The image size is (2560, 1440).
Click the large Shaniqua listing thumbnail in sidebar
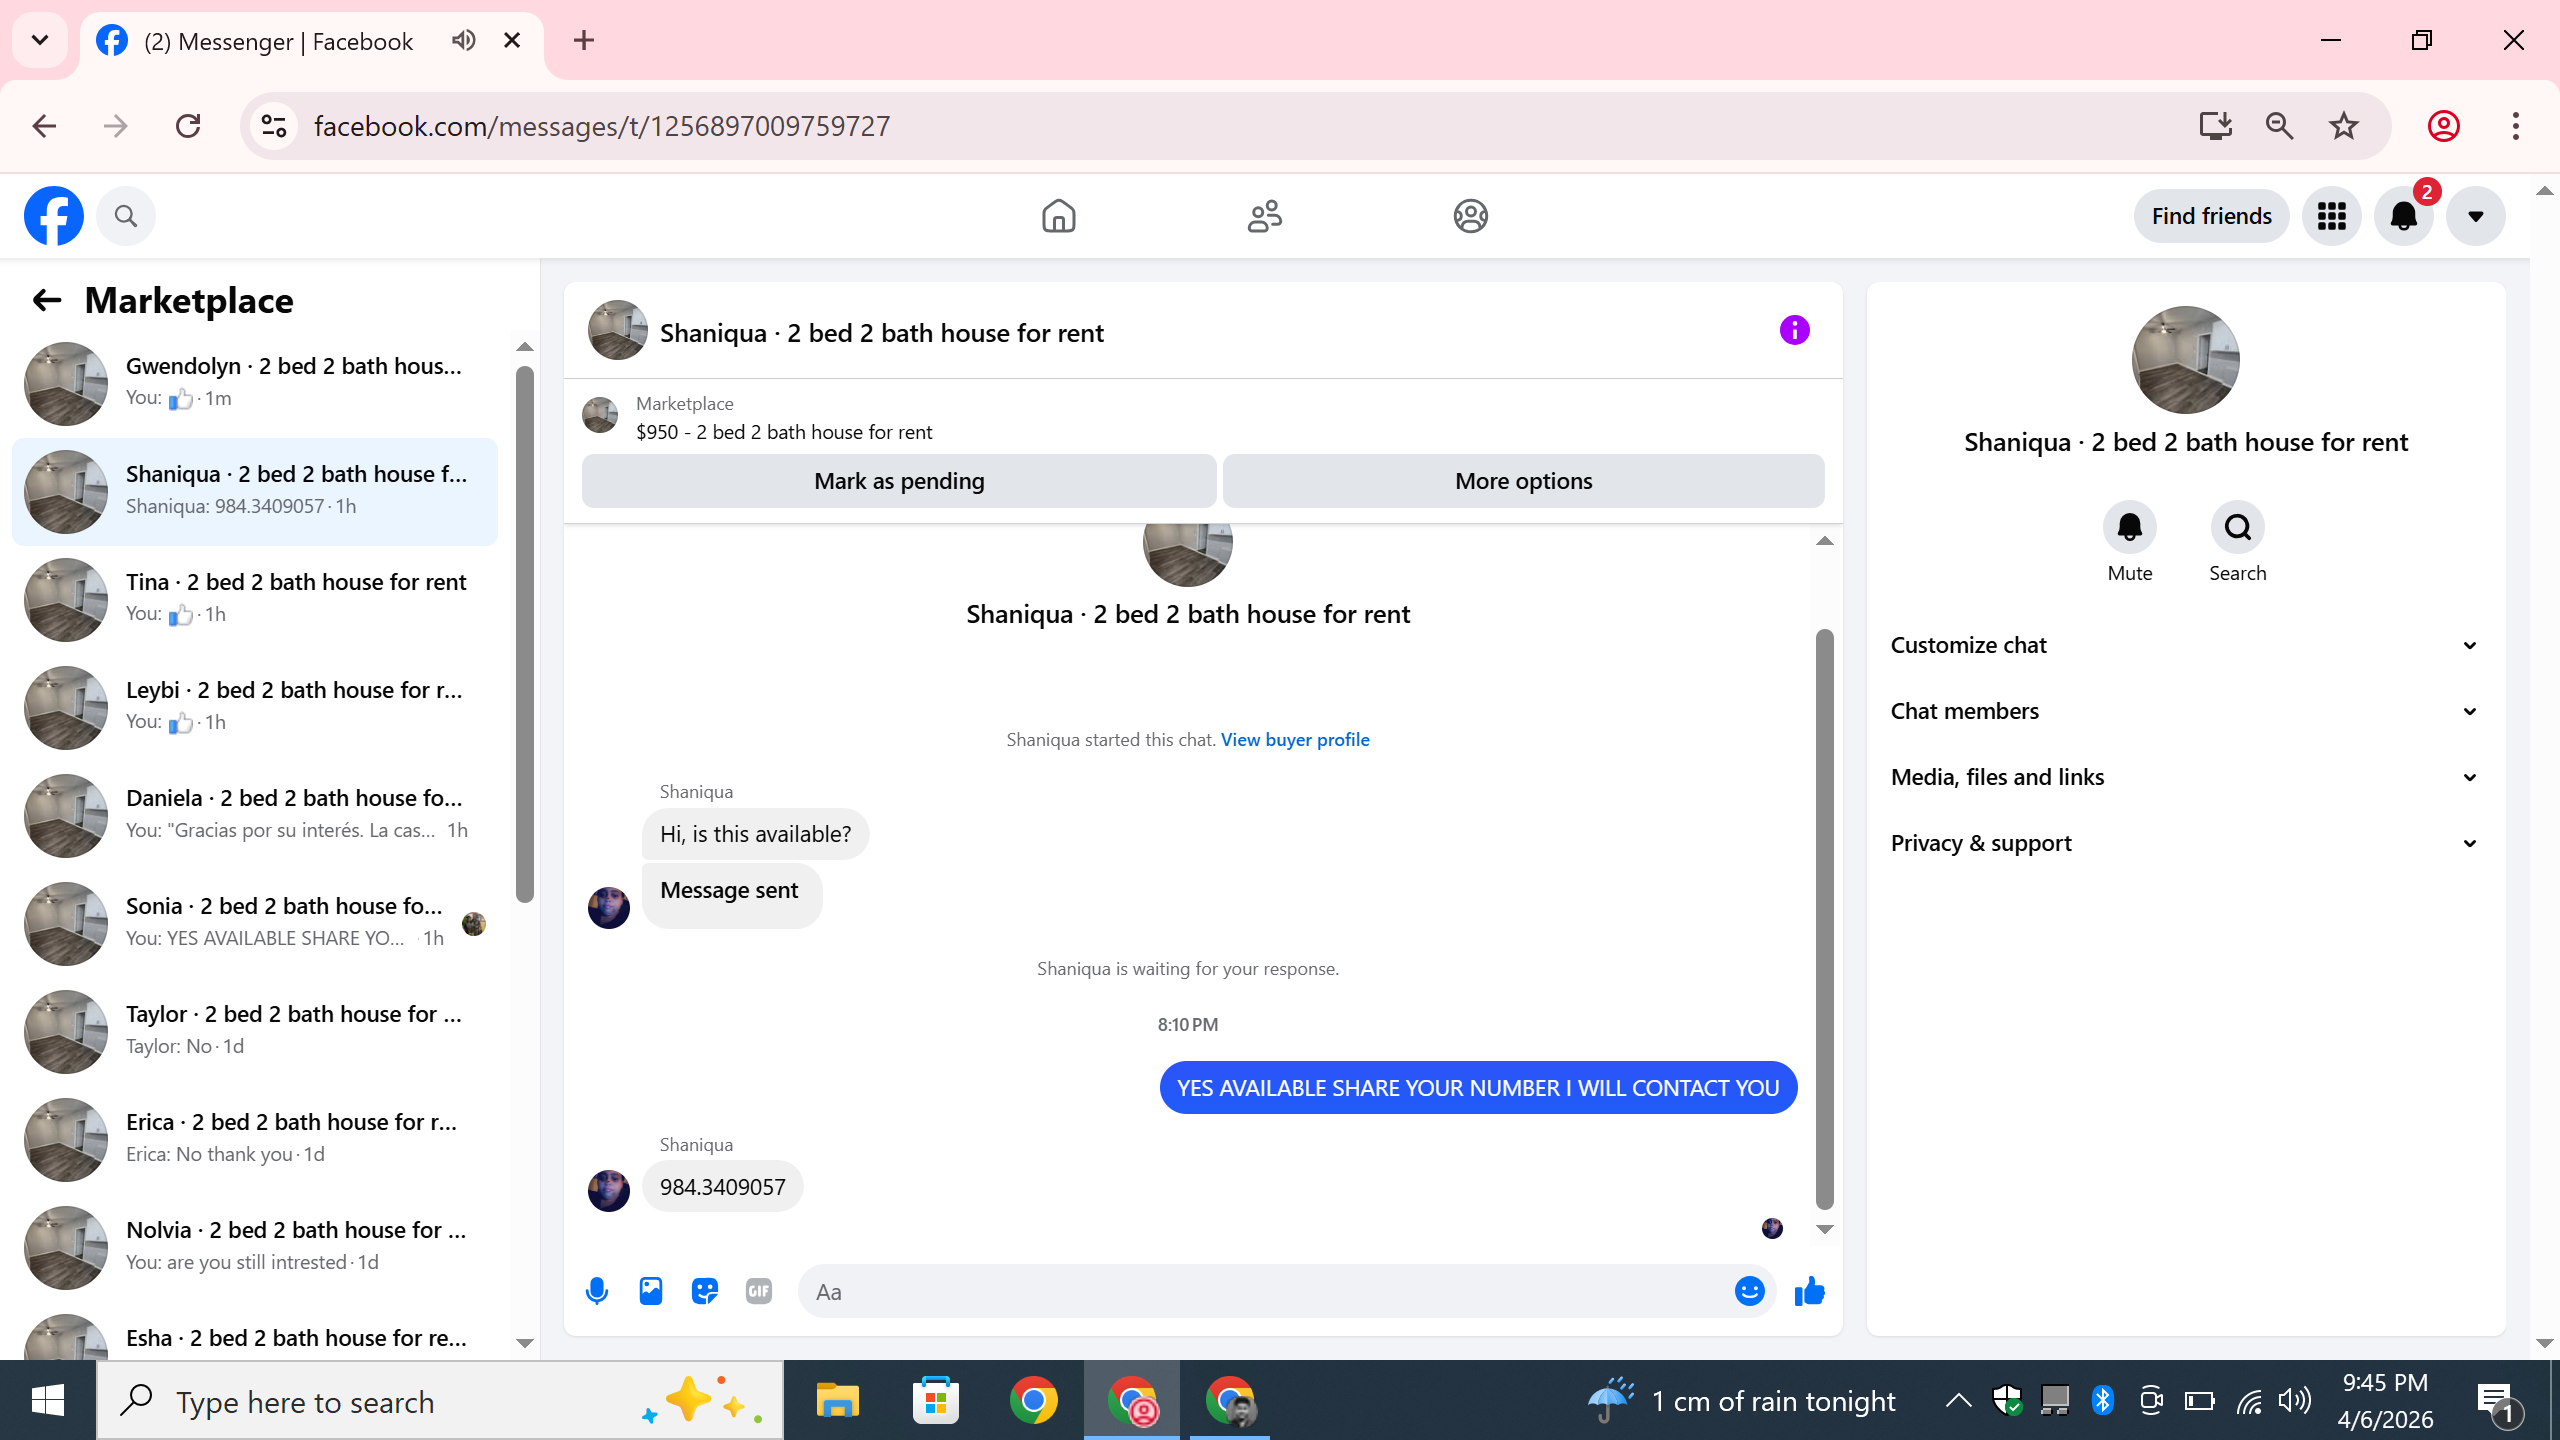pos(2186,360)
